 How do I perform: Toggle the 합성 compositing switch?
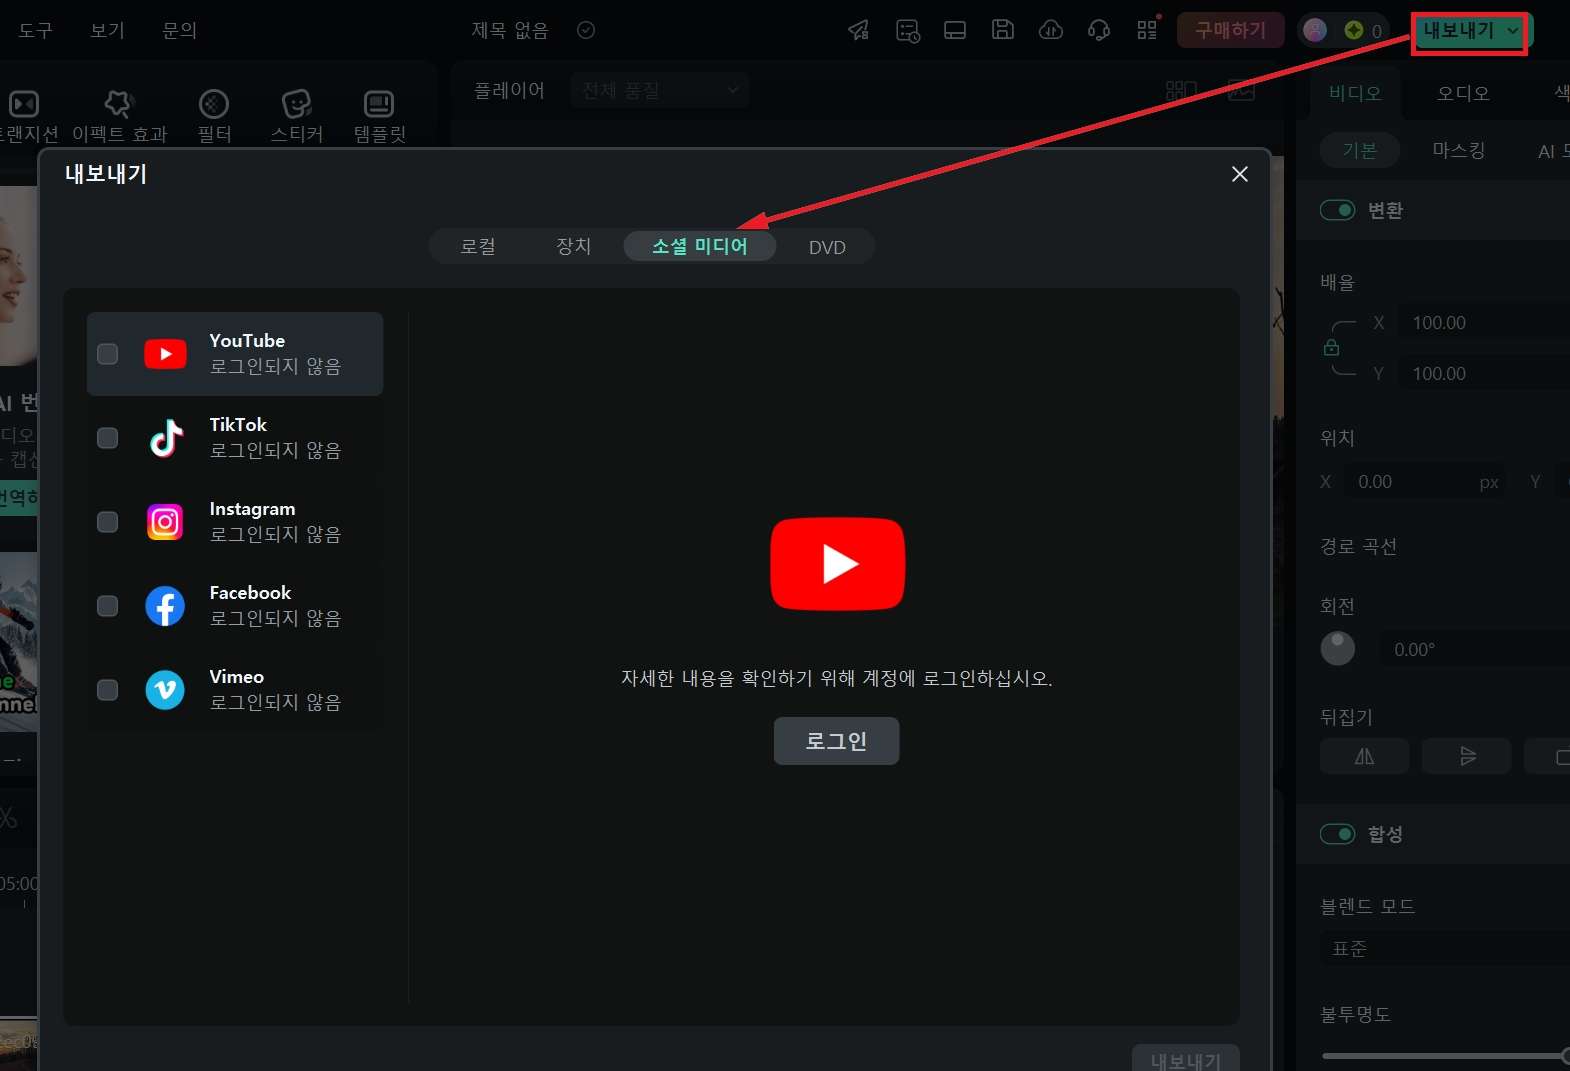pyautogui.click(x=1337, y=834)
